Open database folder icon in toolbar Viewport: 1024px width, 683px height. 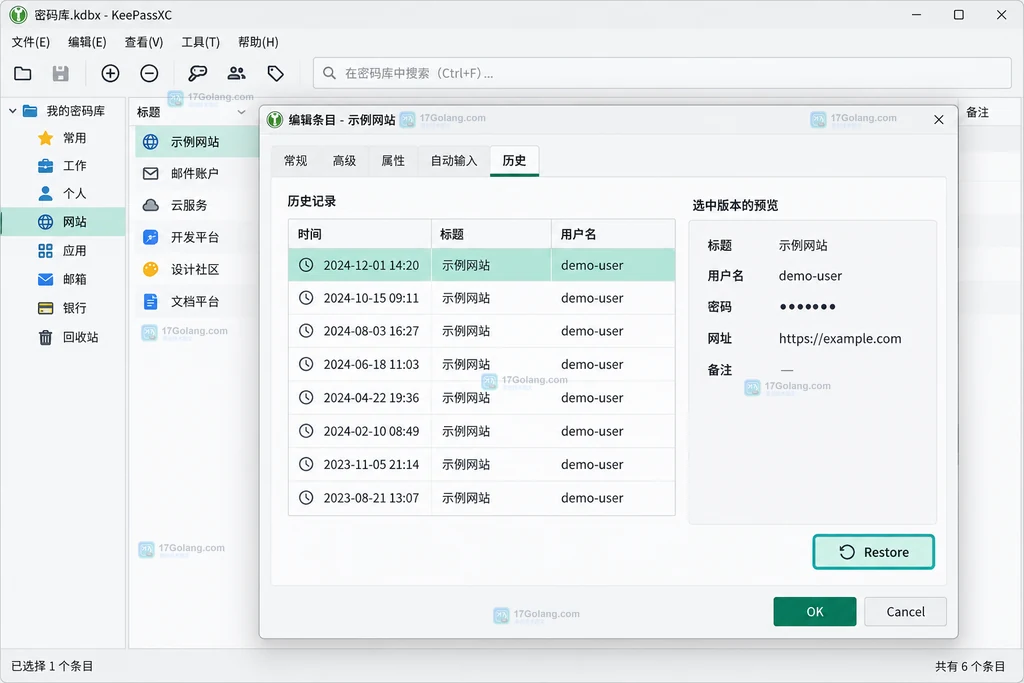(x=23, y=73)
